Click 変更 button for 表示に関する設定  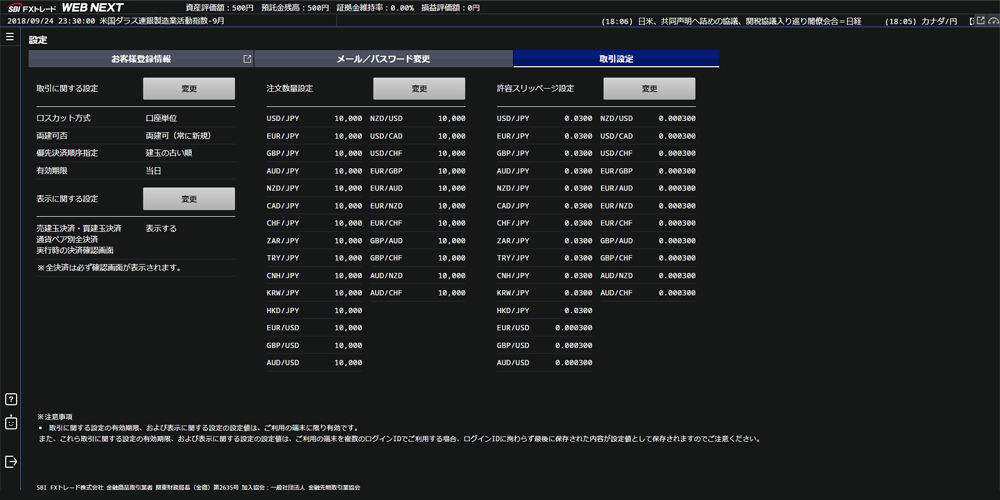point(189,199)
